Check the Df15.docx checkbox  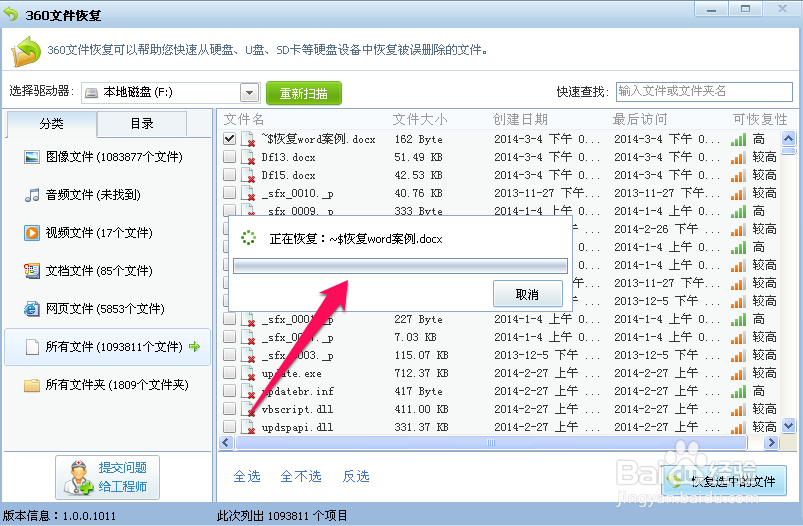(229, 174)
